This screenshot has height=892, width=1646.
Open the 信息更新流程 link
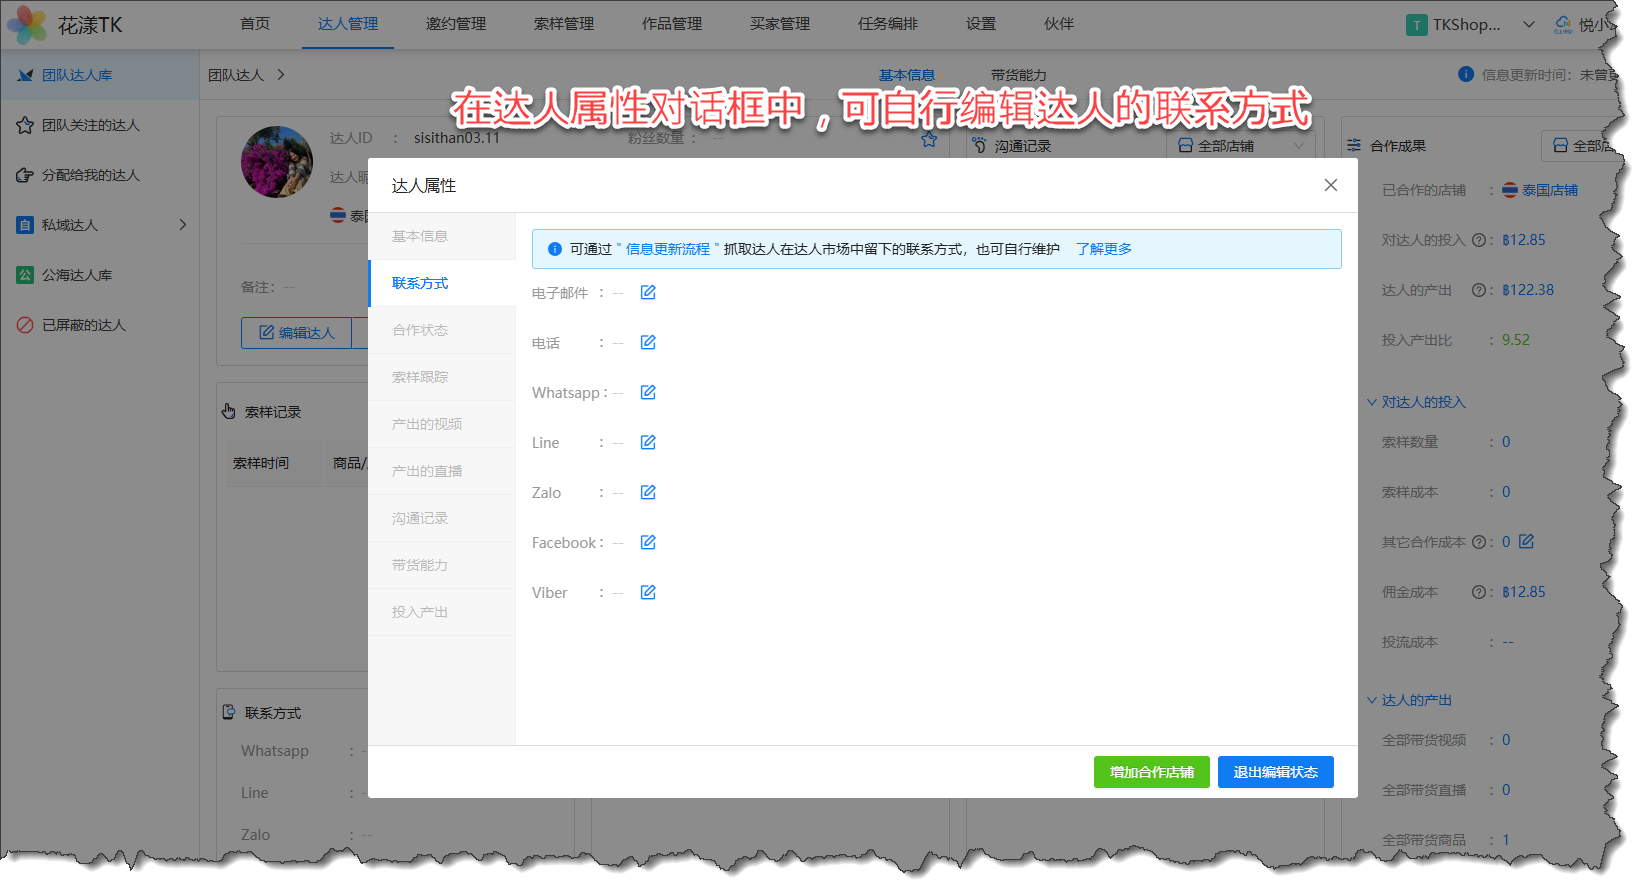tap(667, 249)
